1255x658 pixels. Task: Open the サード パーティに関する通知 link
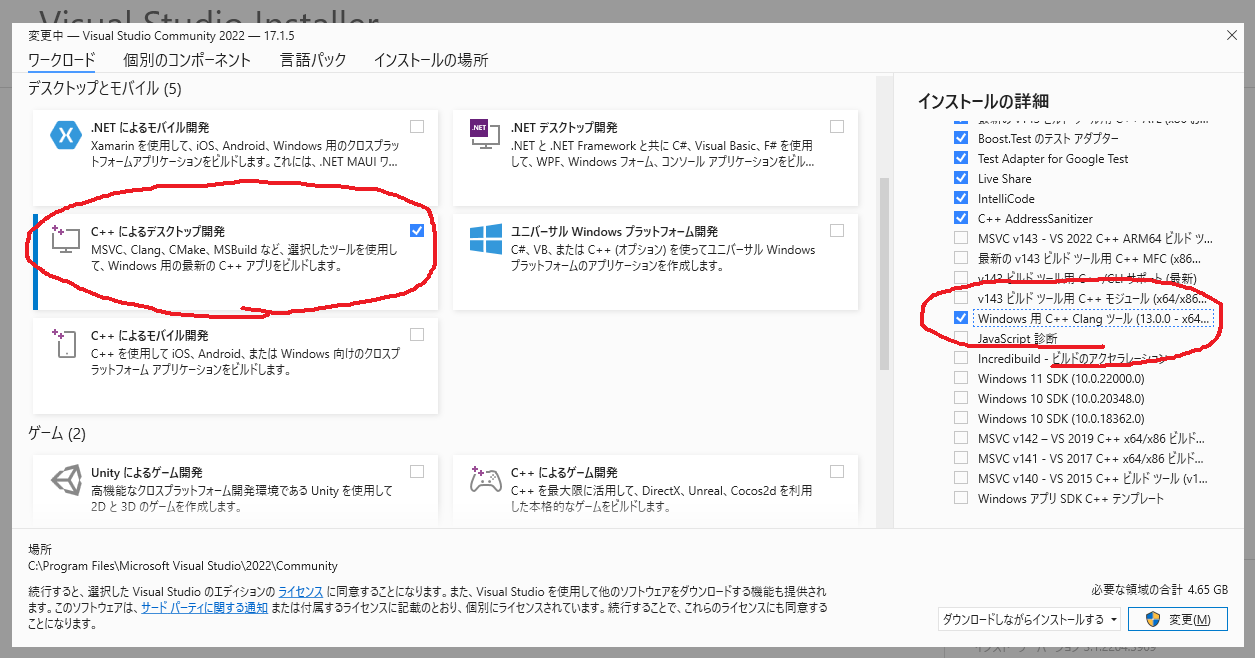tap(204, 607)
